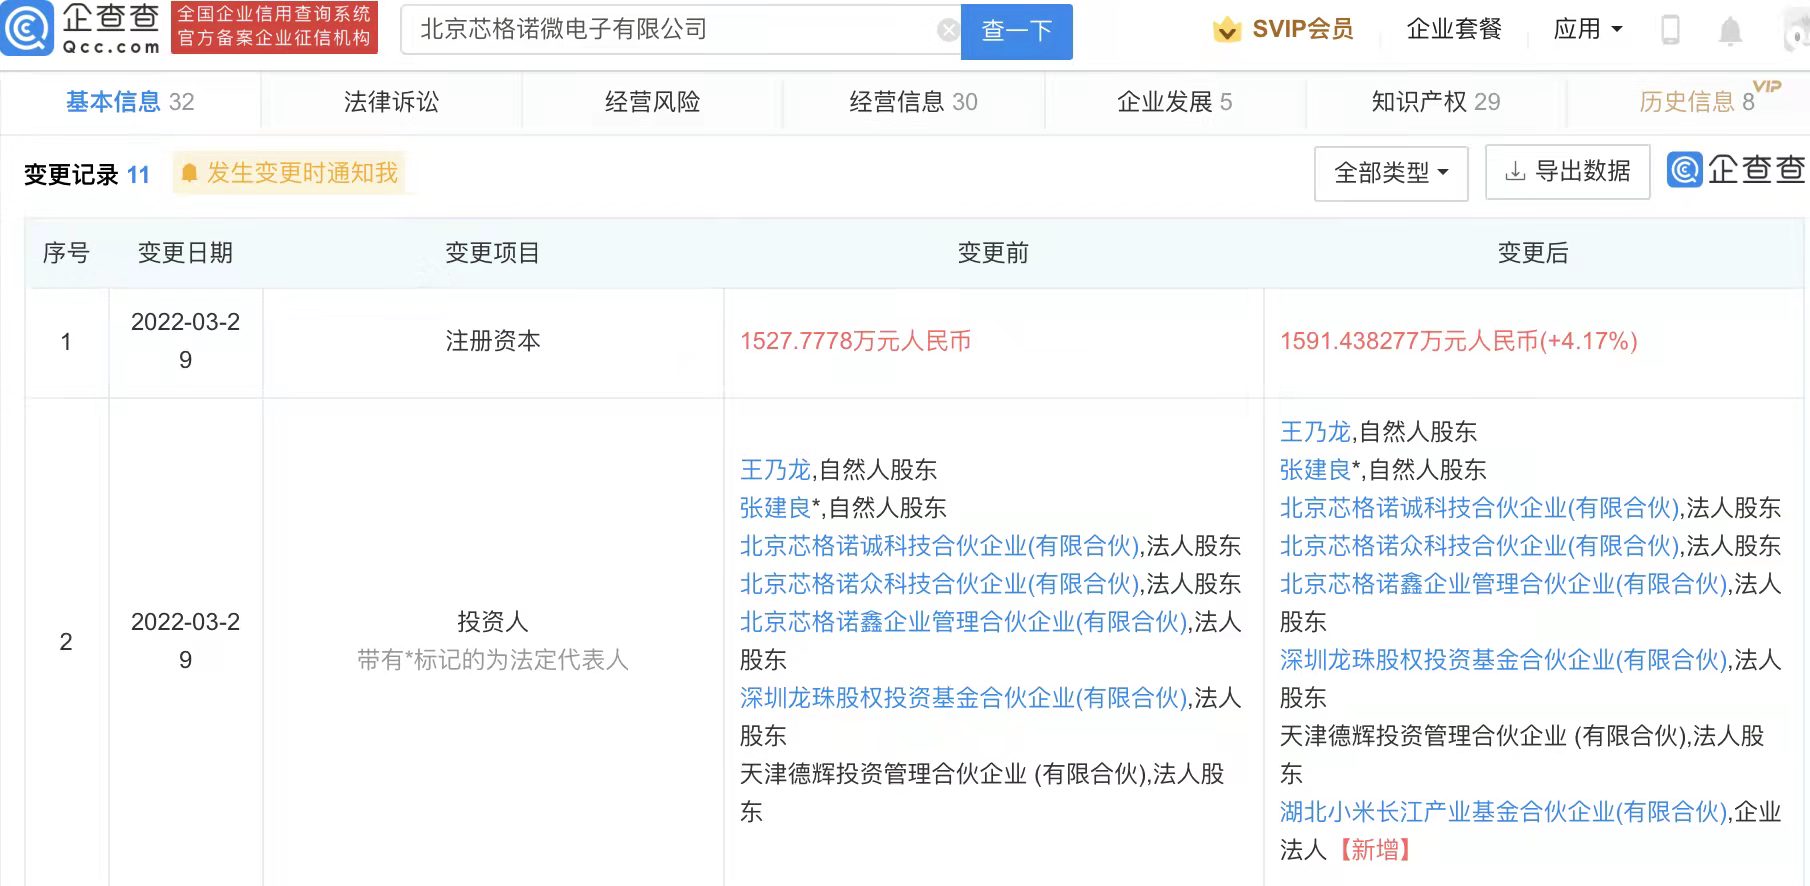Open 北京芯格诺诚科技合伙企业 link in 变更后
1810x886 pixels.
[x=1480, y=508]
